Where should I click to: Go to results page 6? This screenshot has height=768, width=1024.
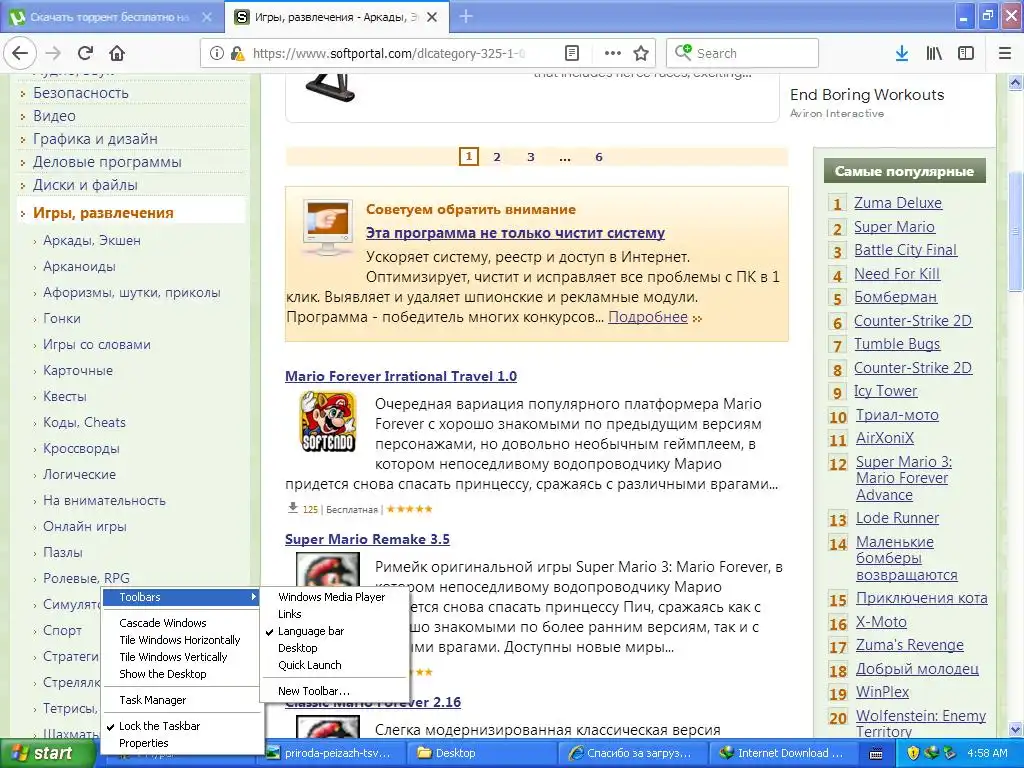click(599, 157)
